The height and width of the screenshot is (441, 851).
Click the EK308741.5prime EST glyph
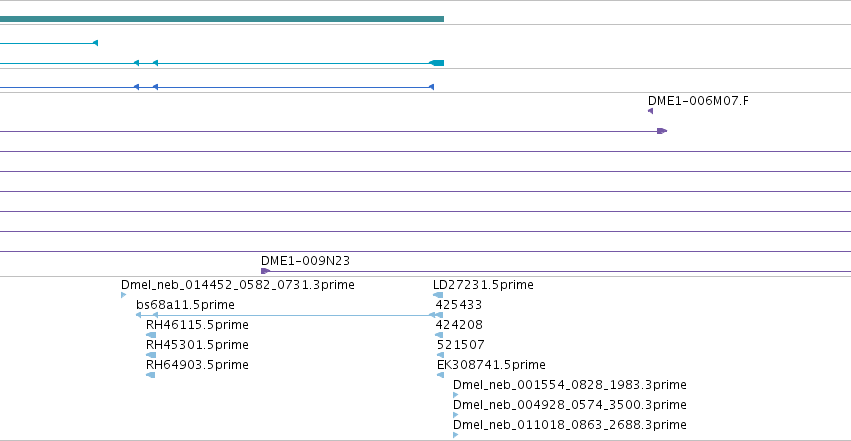(440, 375)
